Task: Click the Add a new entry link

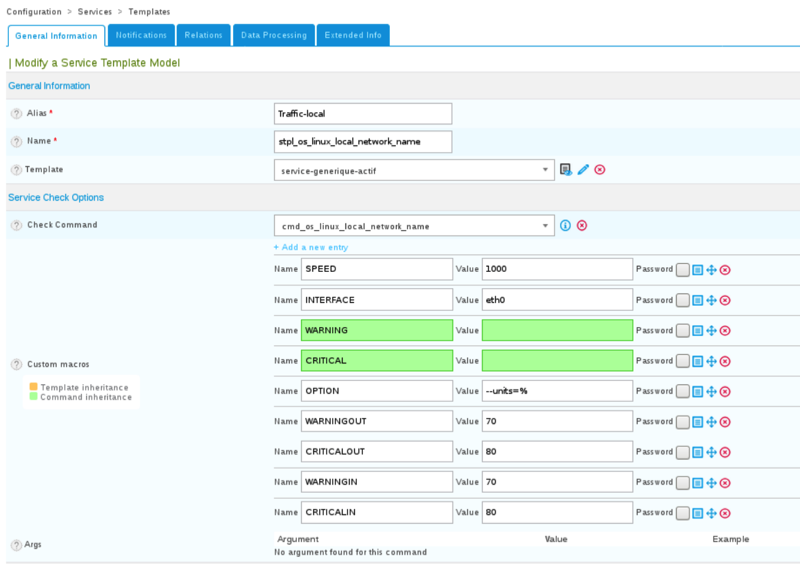Action: pyautogui.click(x=311, y=247)
